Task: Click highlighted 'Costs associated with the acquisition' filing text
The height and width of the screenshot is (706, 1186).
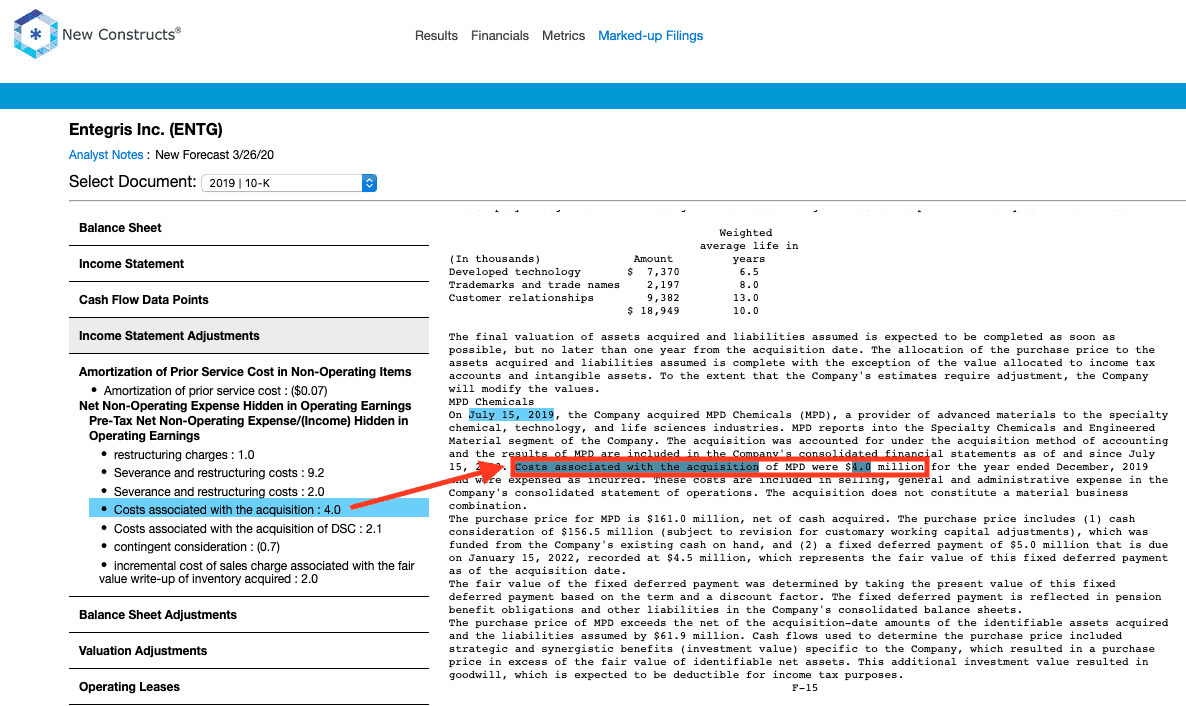Action: click(x=637, y=467)
